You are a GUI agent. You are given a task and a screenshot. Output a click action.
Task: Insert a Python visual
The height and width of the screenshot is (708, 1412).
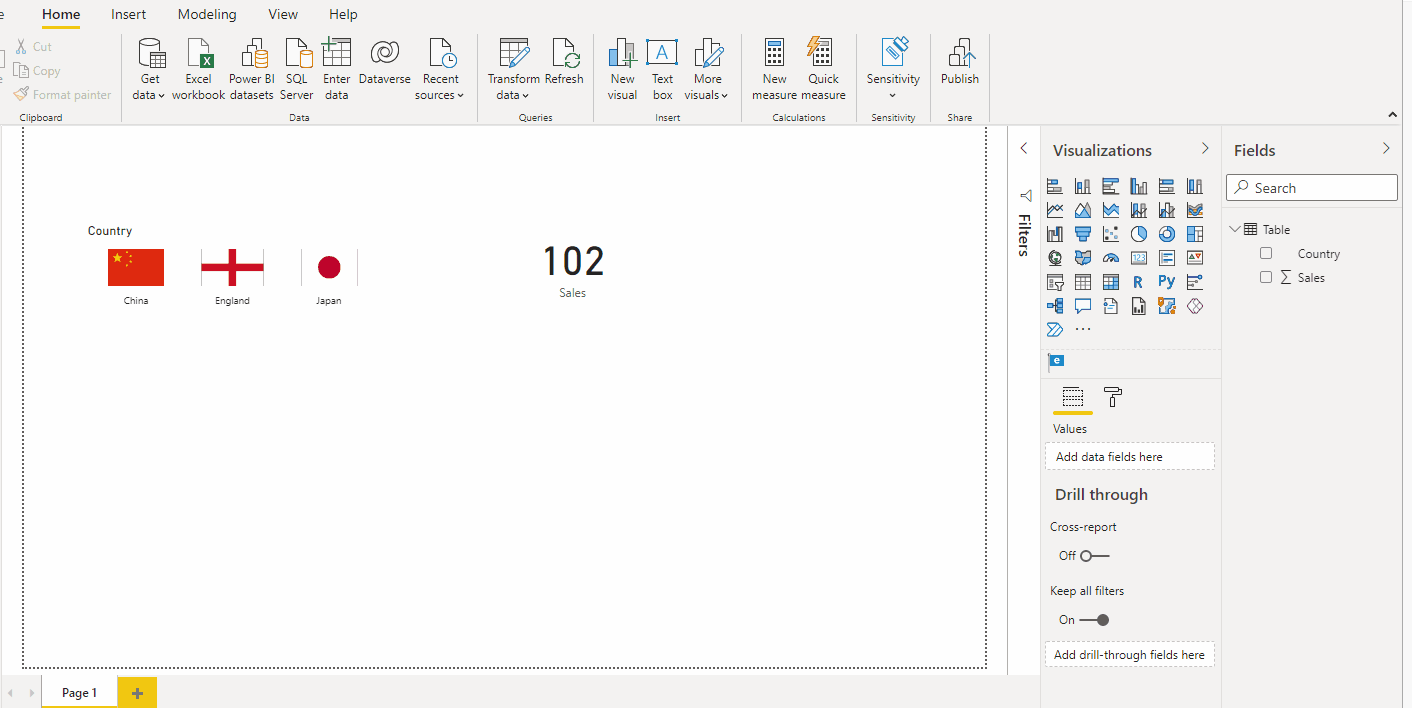point(1167,282)
